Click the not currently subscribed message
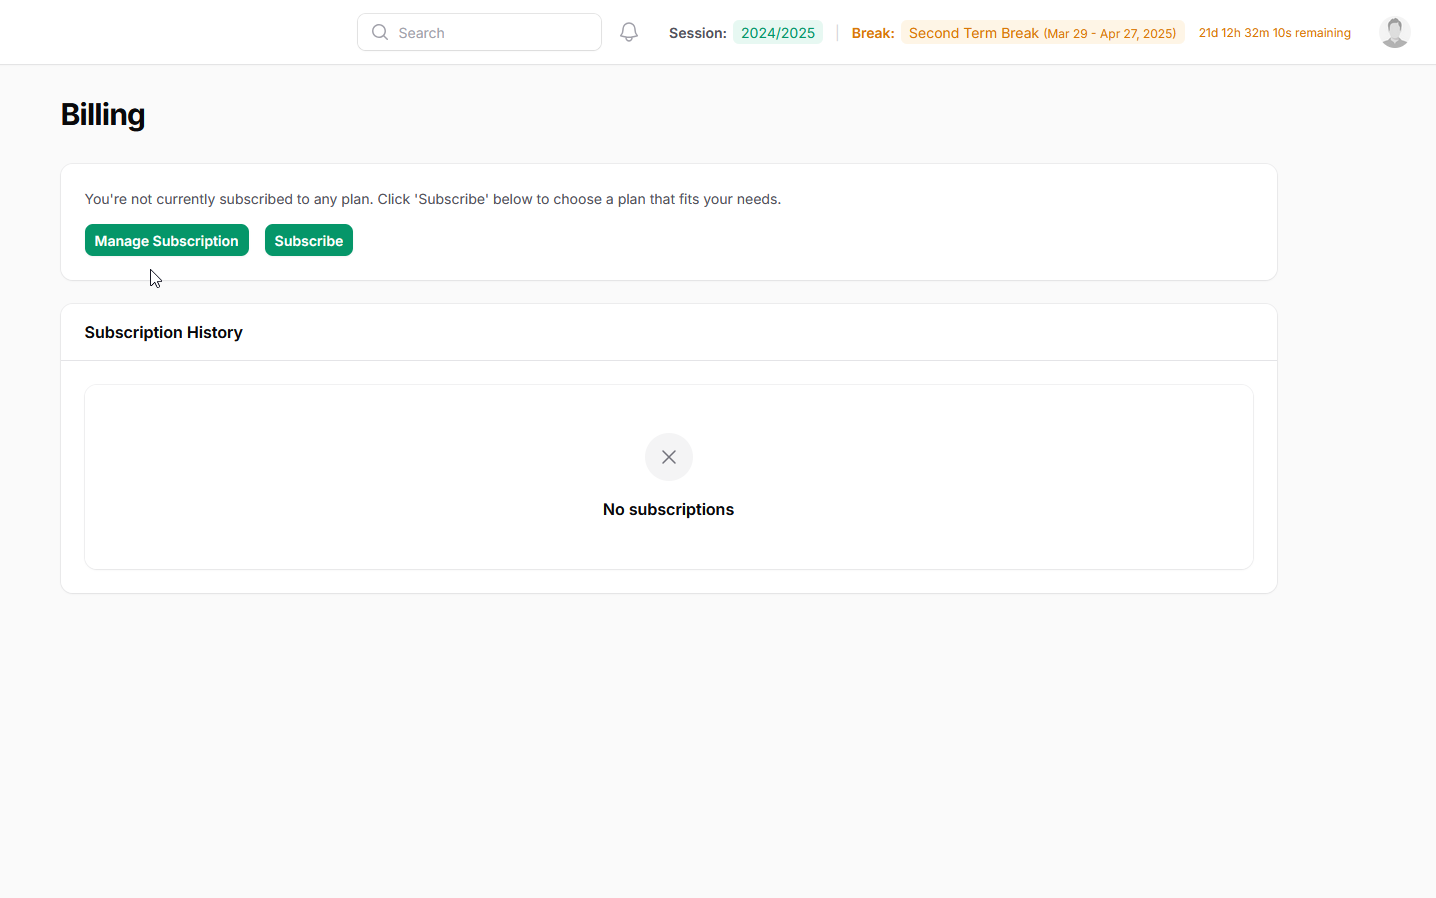This screenshot has height=898, width=1436. [x=432, y=199]
